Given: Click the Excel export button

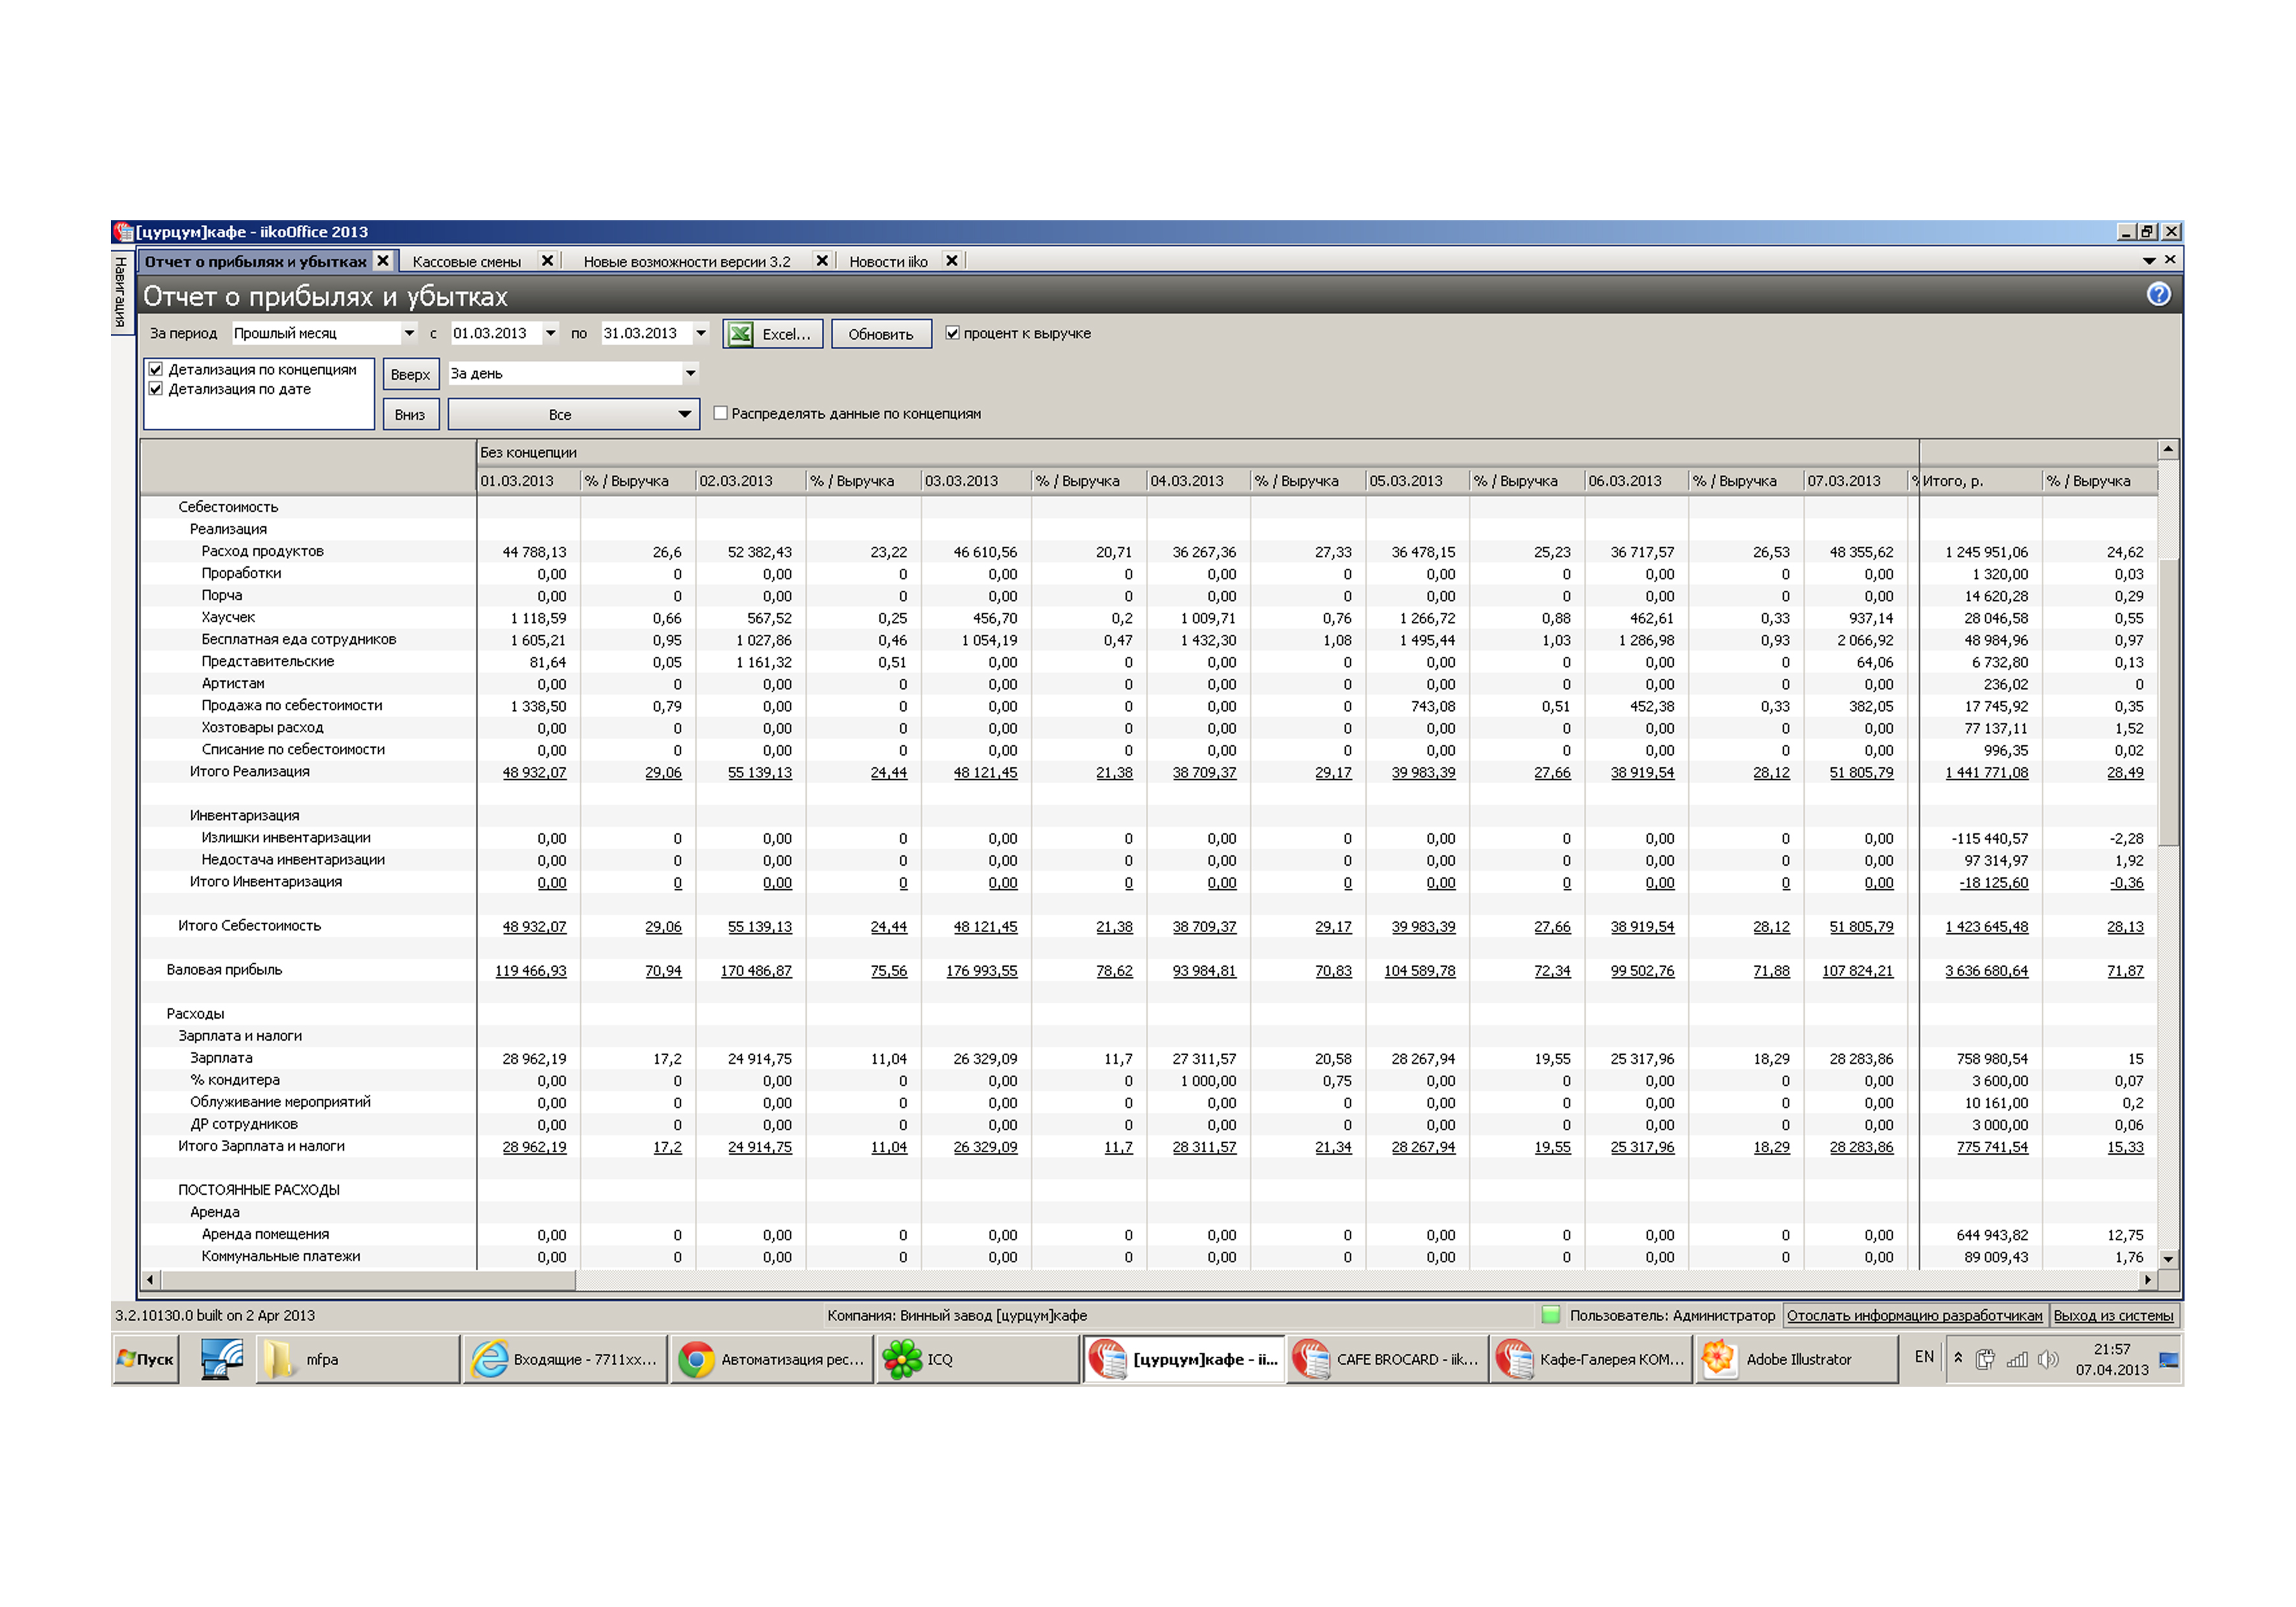Looking at the screenshot, I should (772, 334).
